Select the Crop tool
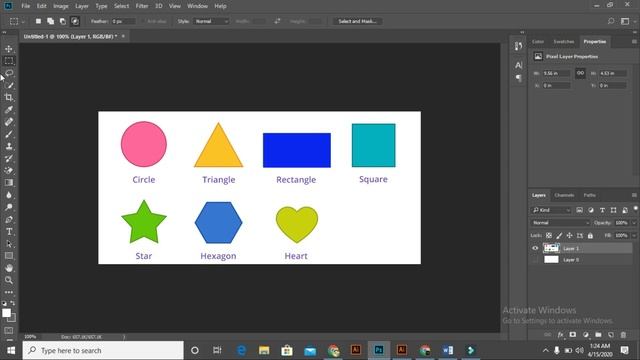 click(x=9, y=97)
